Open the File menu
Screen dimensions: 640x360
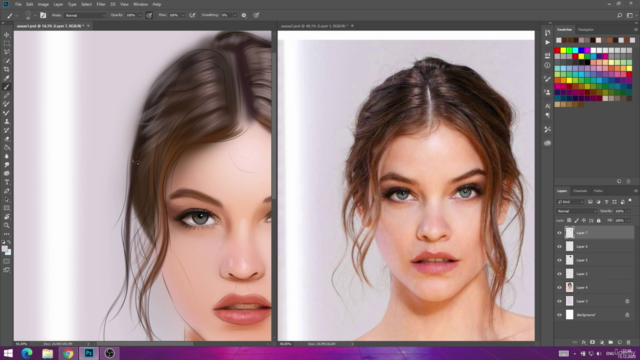[x=18, y=4]
